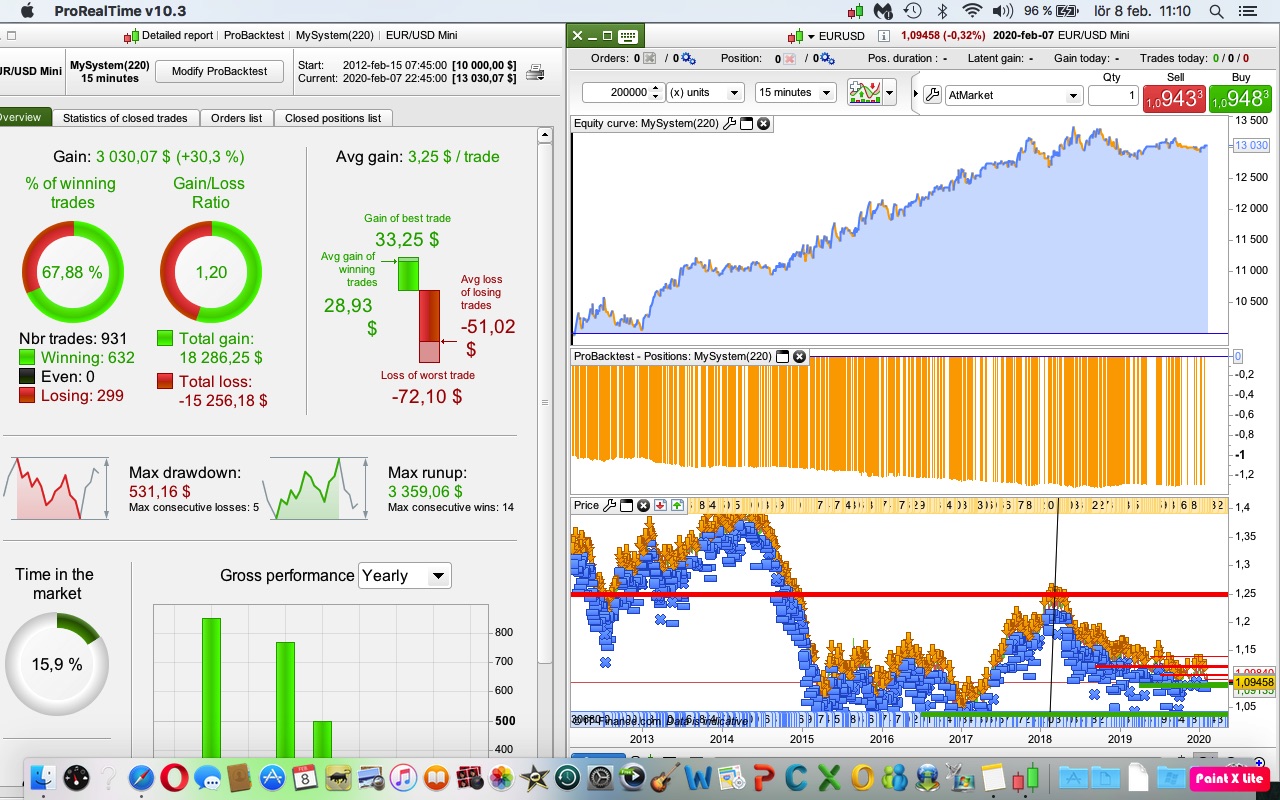This screenshot has width=1280, height=800.
Task: Open the App Store from the Dock
Action: point(273,777)
